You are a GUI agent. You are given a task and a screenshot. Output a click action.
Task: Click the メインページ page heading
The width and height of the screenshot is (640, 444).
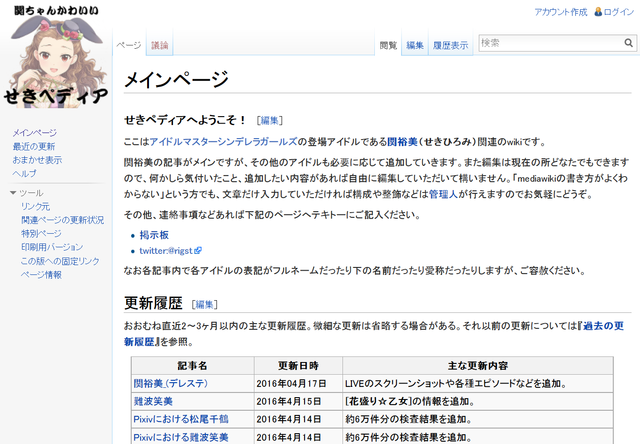[x=176, y=79]
